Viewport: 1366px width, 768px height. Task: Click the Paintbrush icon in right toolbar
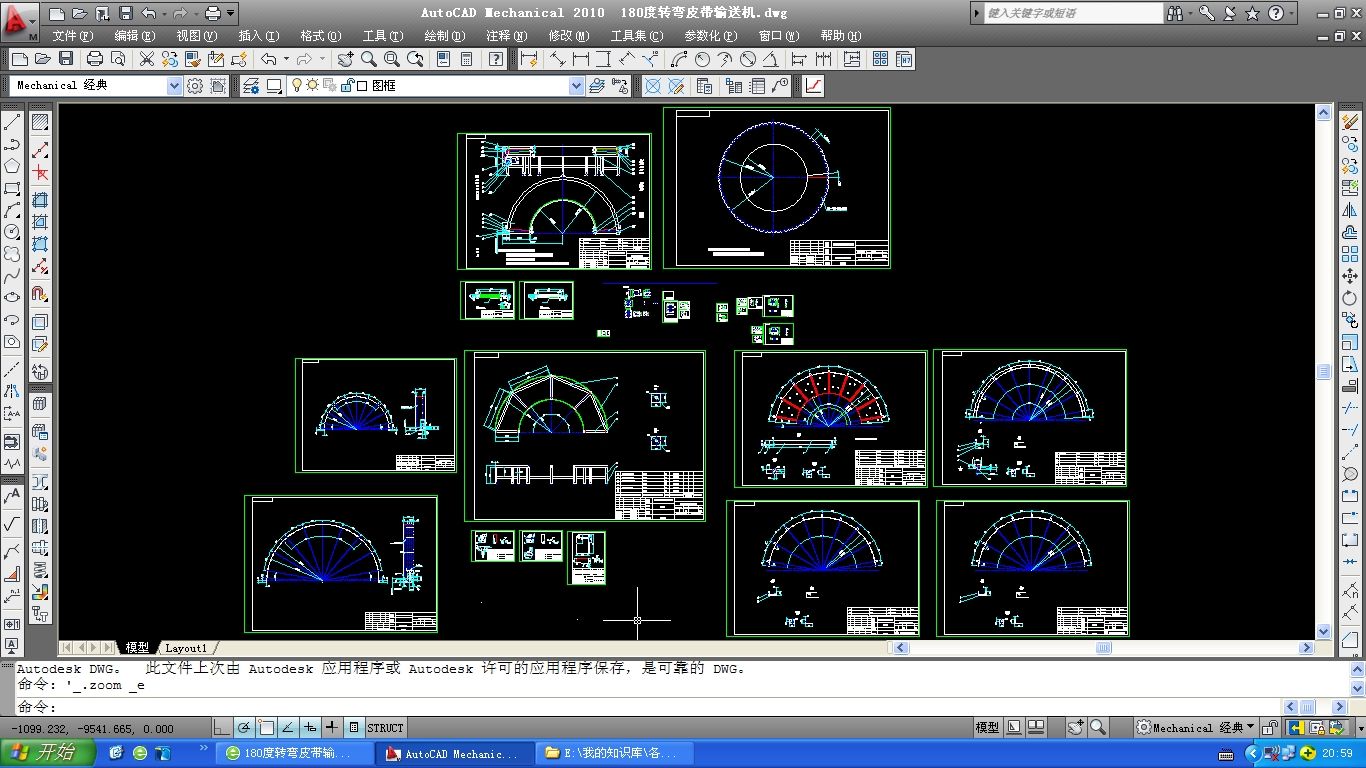pyautogui.click(x=1351, y=122)
